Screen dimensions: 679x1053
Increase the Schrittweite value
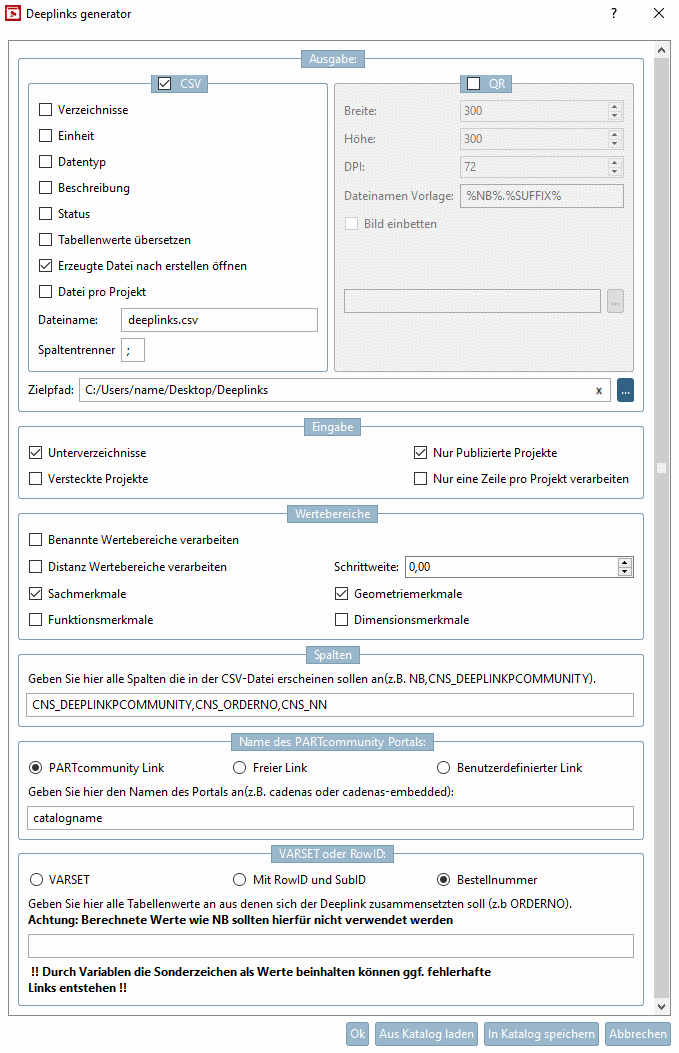[625, 561]
